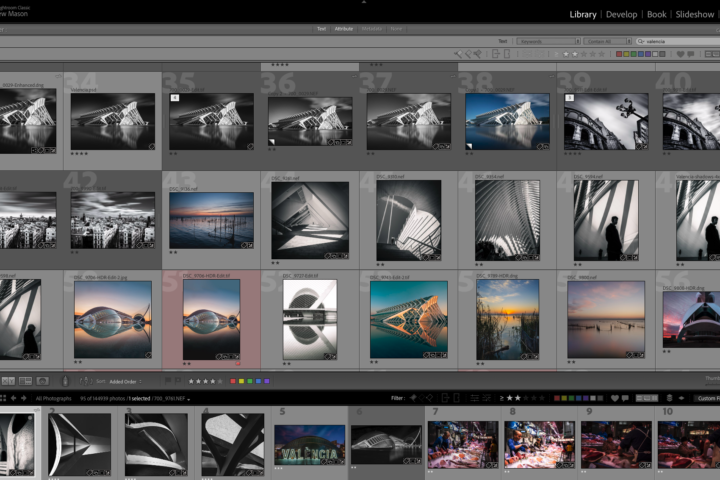Image resolution: width=720 pixels, height=480 pixels.
Task: Apply red color label from toolbar
Action: [x=233, y=381]
